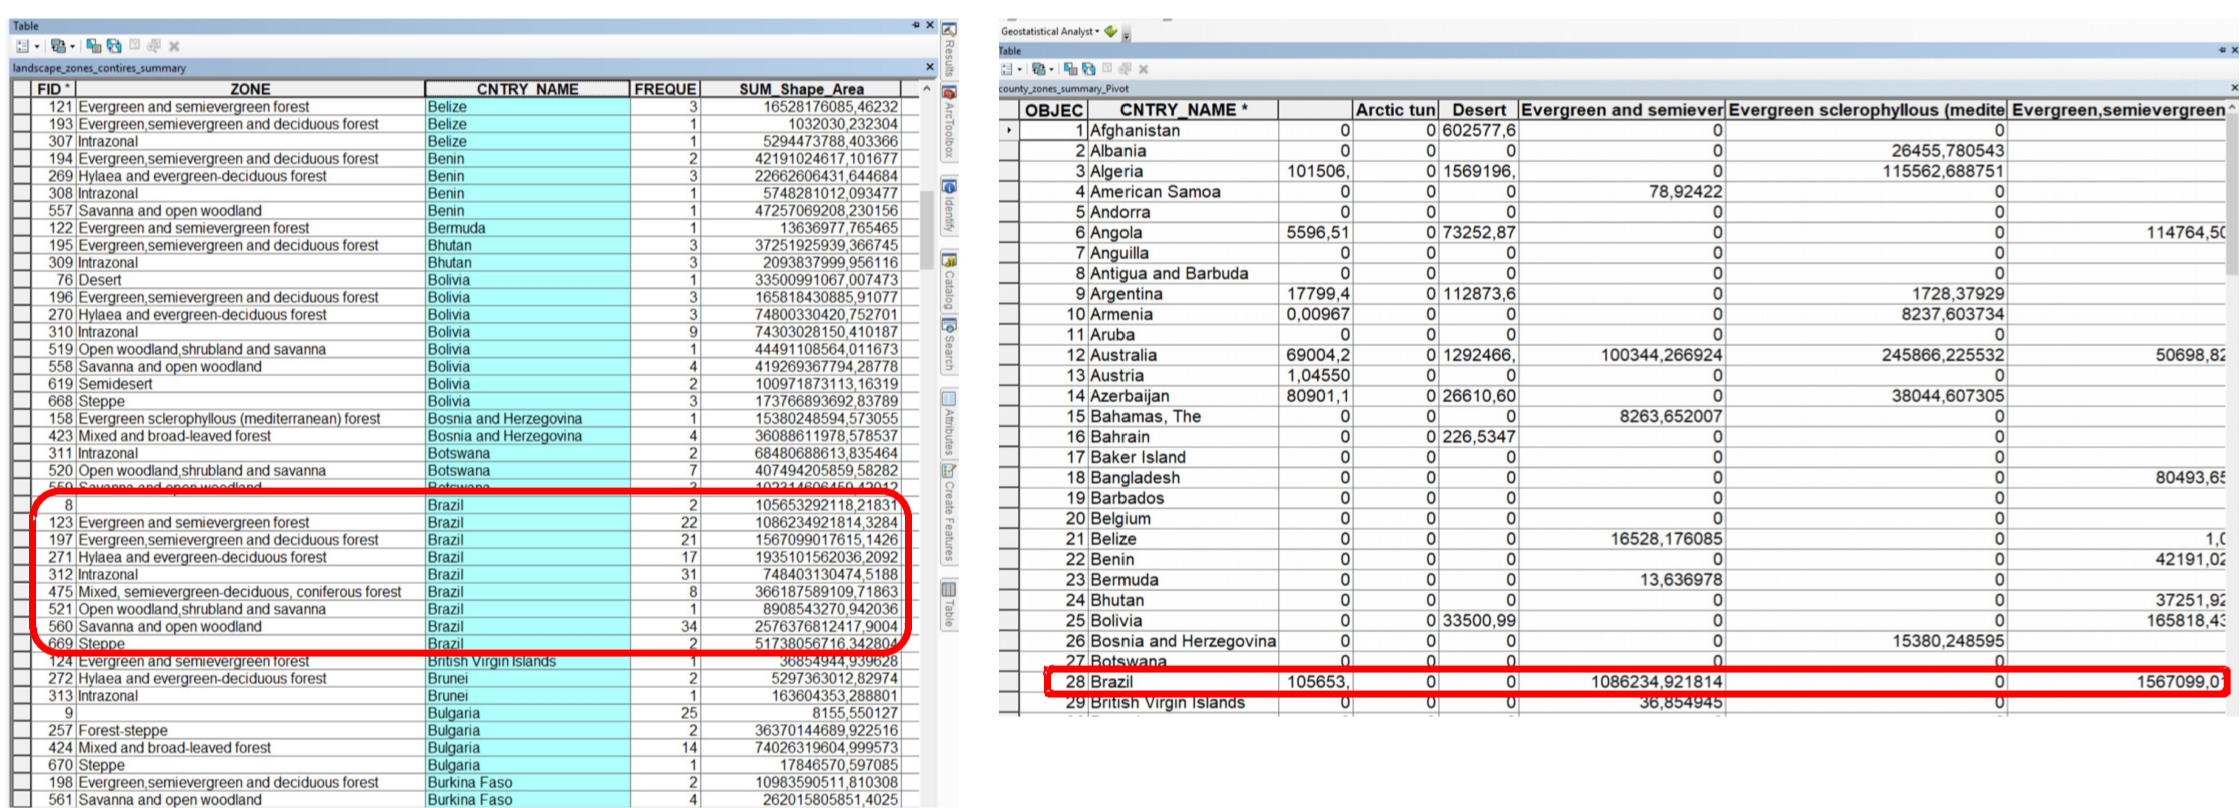
Task: Click the ZONE column header
Action: 250,89
